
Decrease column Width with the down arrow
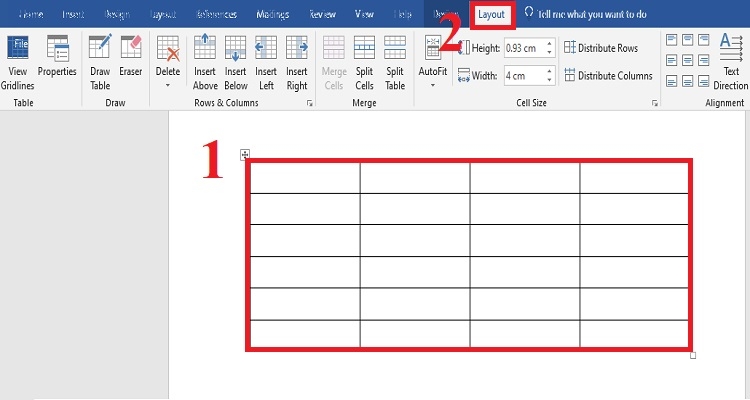click(550, 80)
